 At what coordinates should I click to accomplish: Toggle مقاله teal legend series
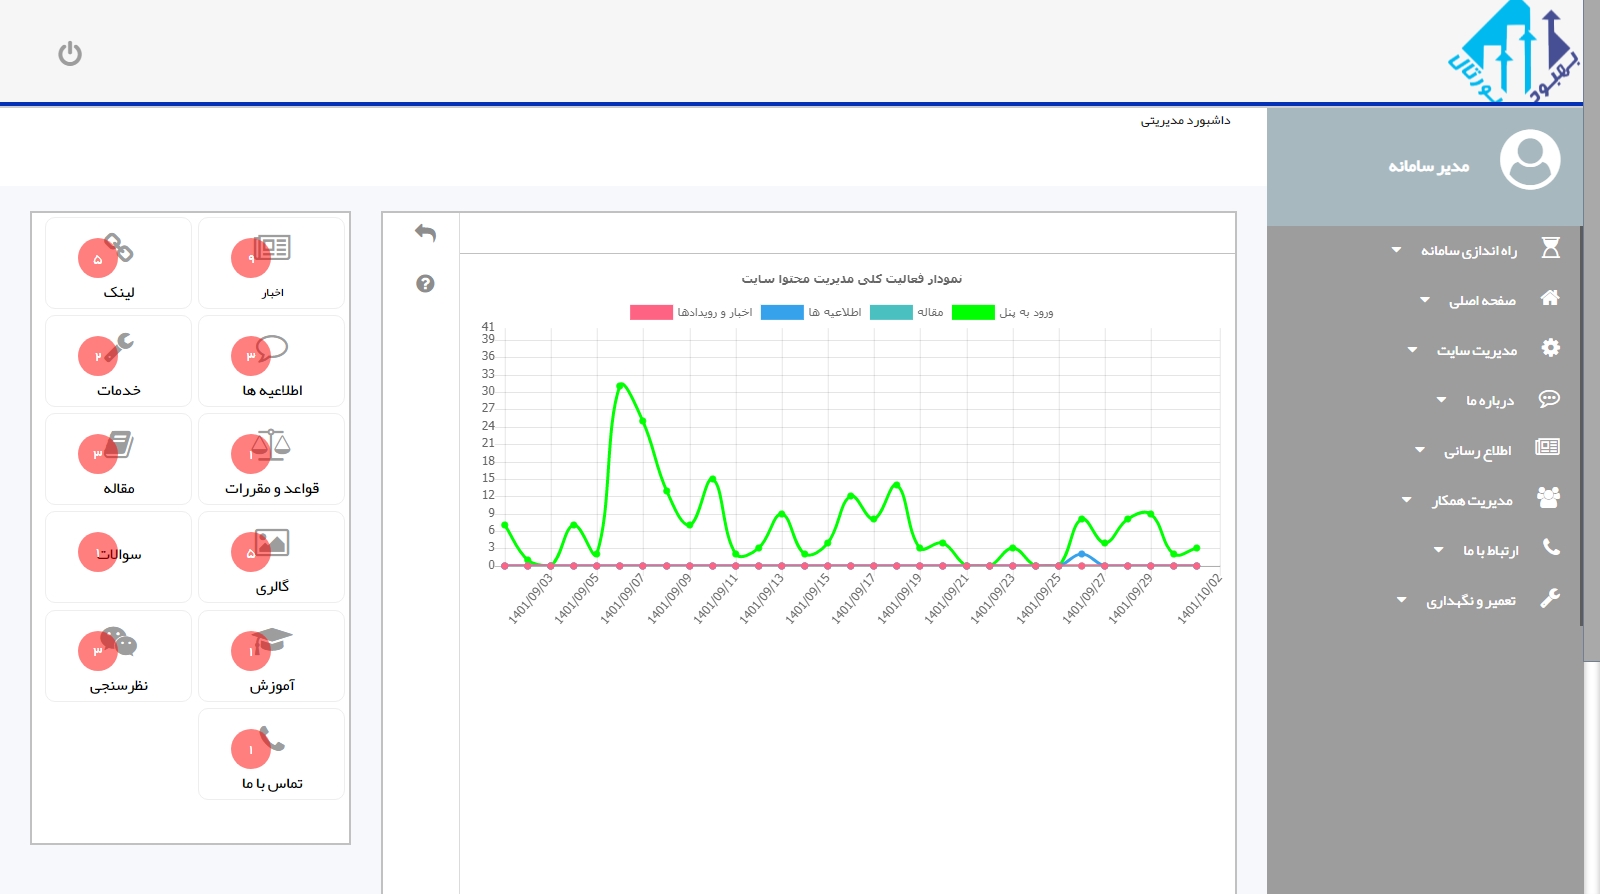point(891,313)
